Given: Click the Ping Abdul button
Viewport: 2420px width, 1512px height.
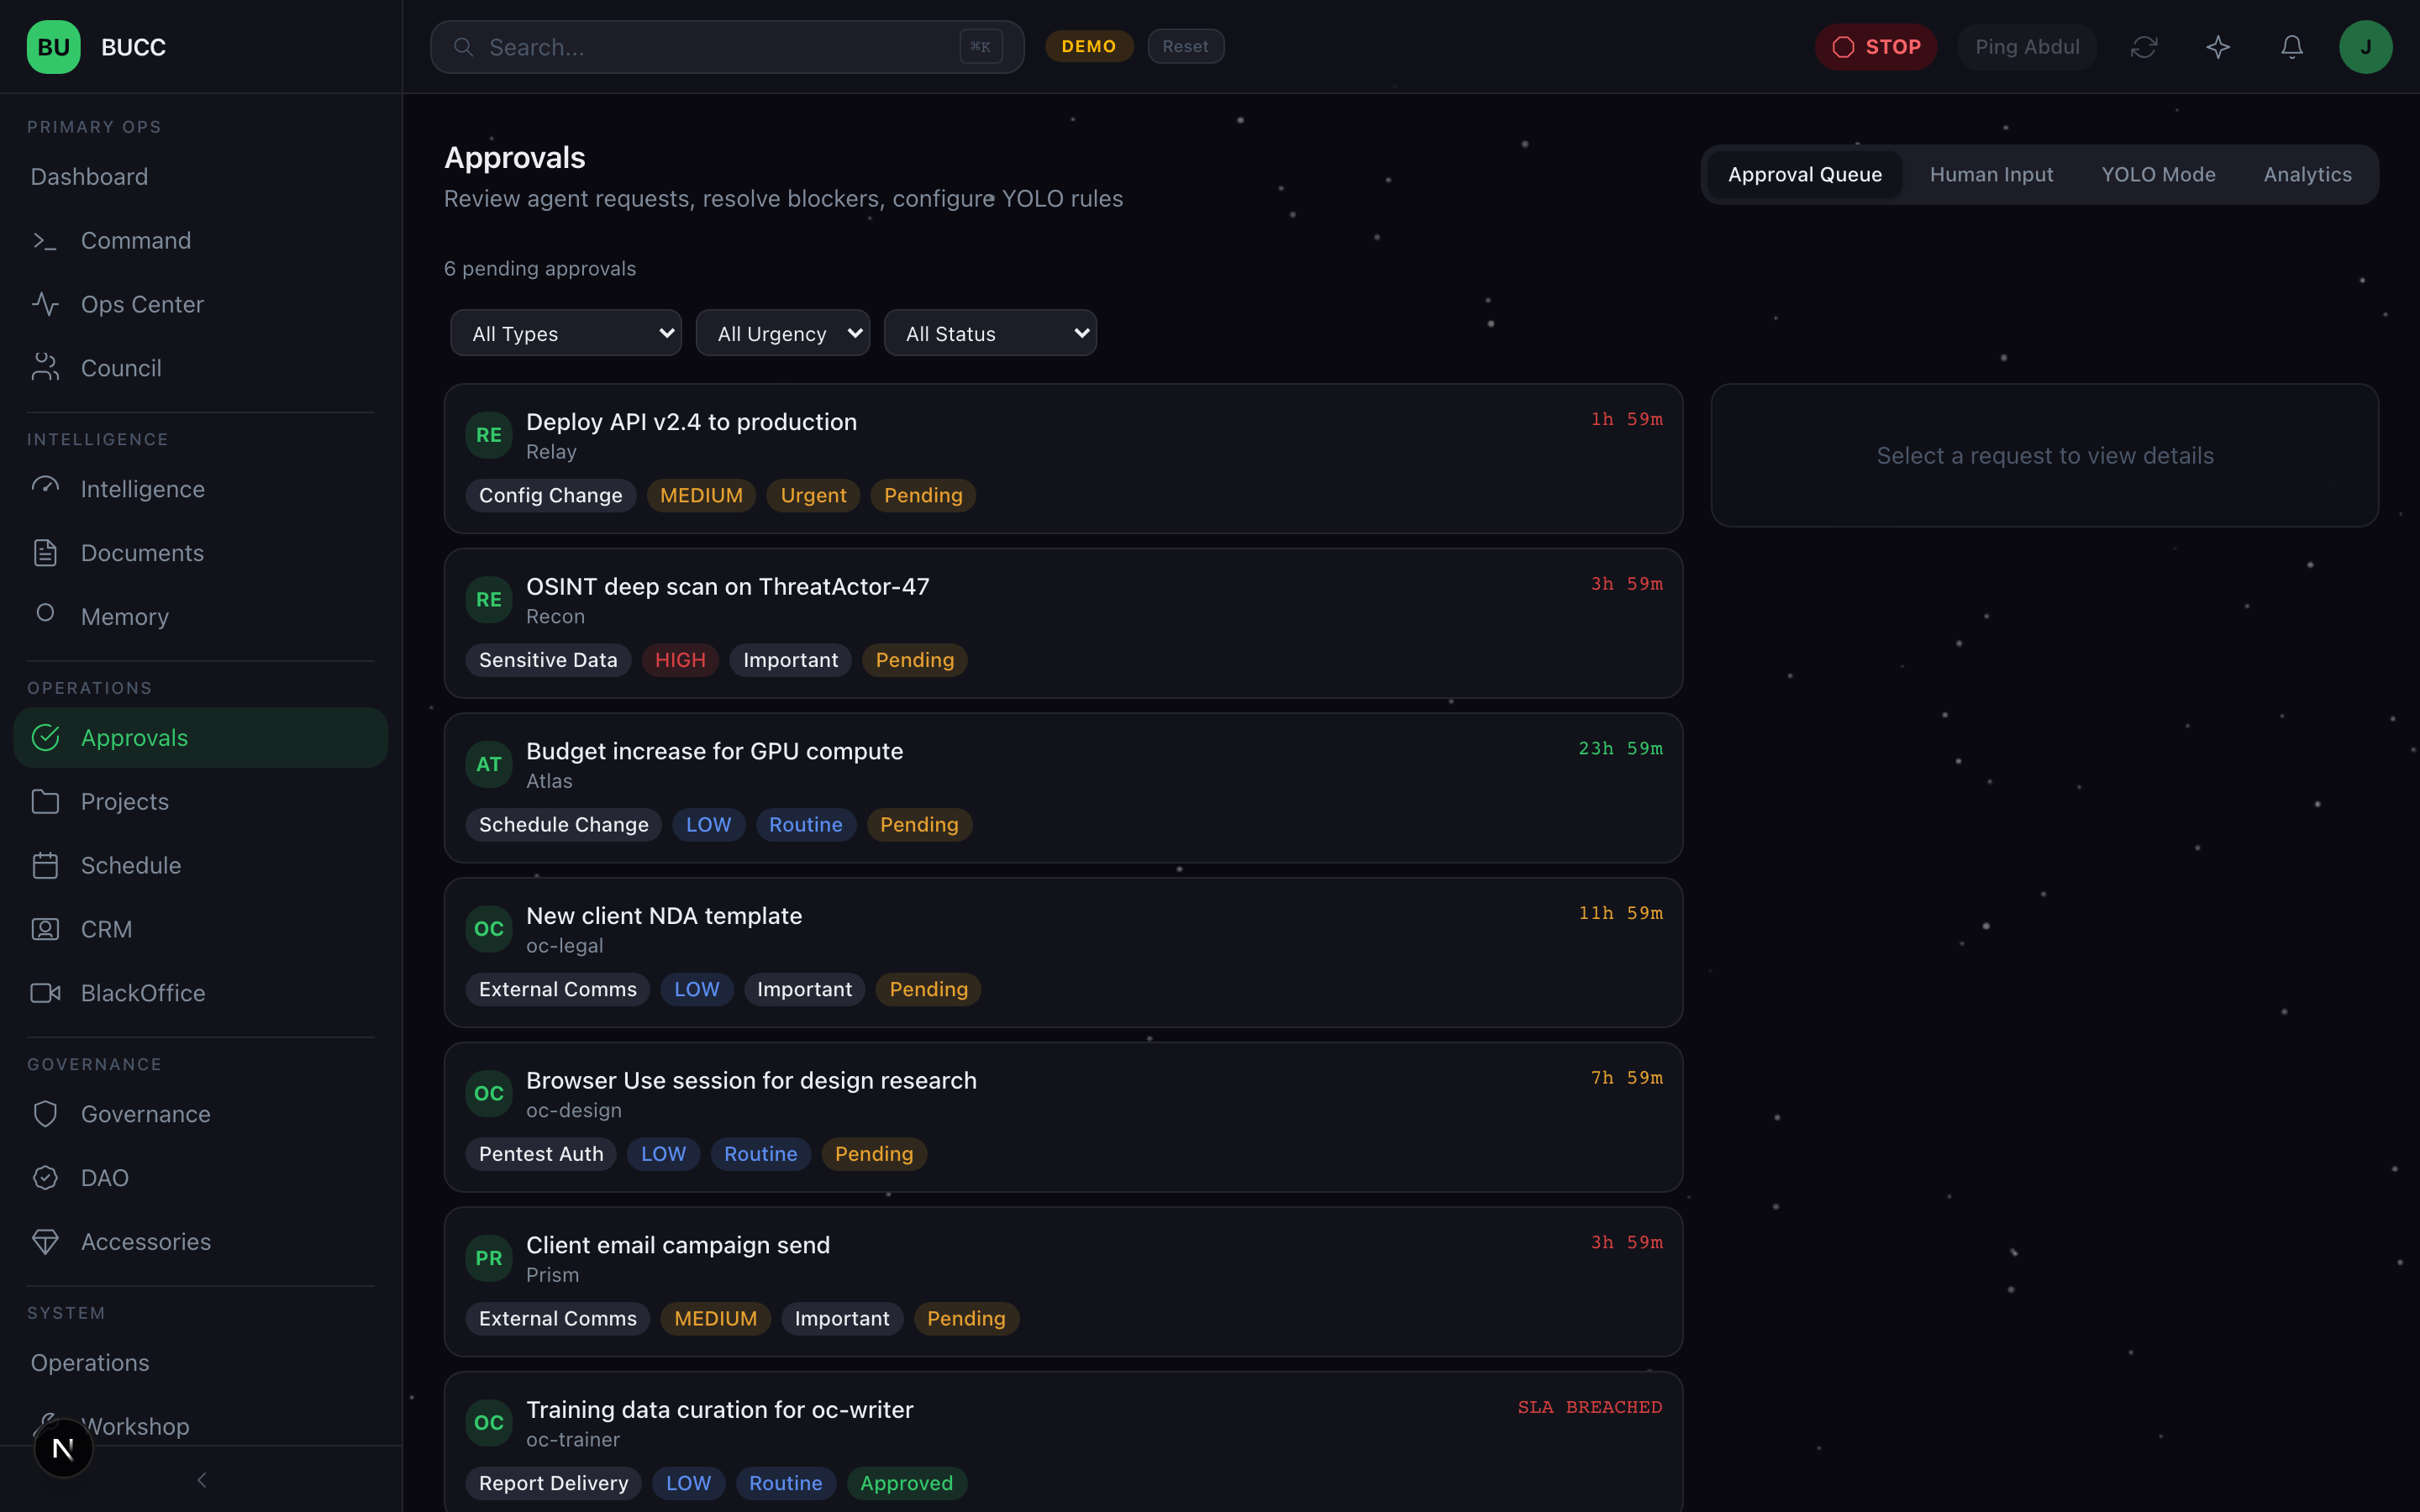Looking at the screenshot, I should pyautogui.click(x=2026, y=47).
